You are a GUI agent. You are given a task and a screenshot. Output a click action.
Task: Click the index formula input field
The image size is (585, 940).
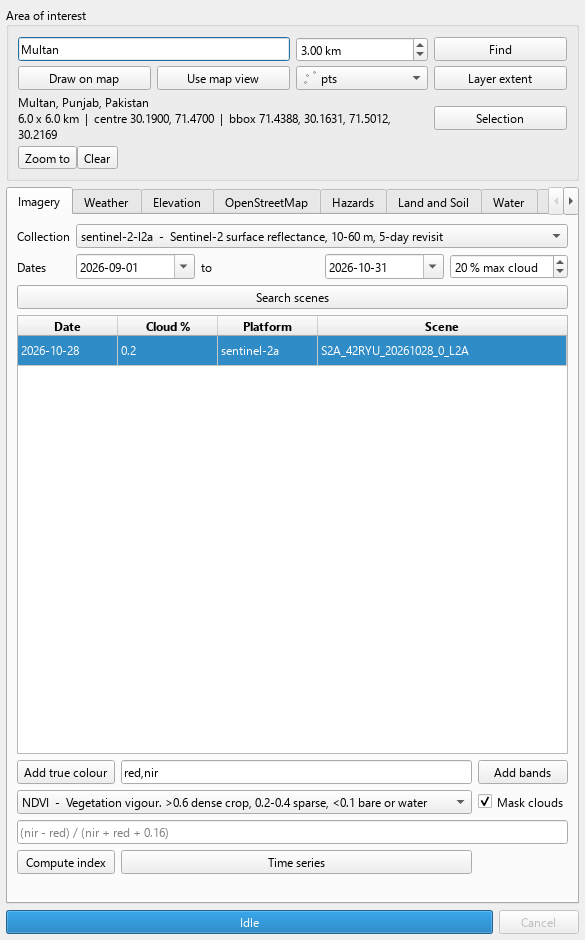(292, 833)
